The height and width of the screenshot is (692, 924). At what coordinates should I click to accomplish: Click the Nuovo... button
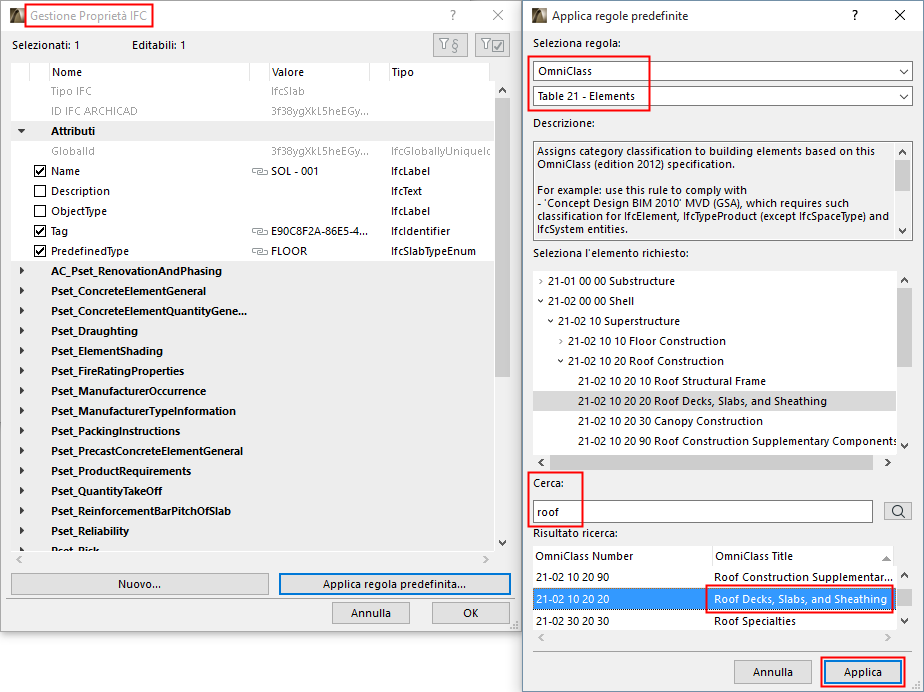140,584
